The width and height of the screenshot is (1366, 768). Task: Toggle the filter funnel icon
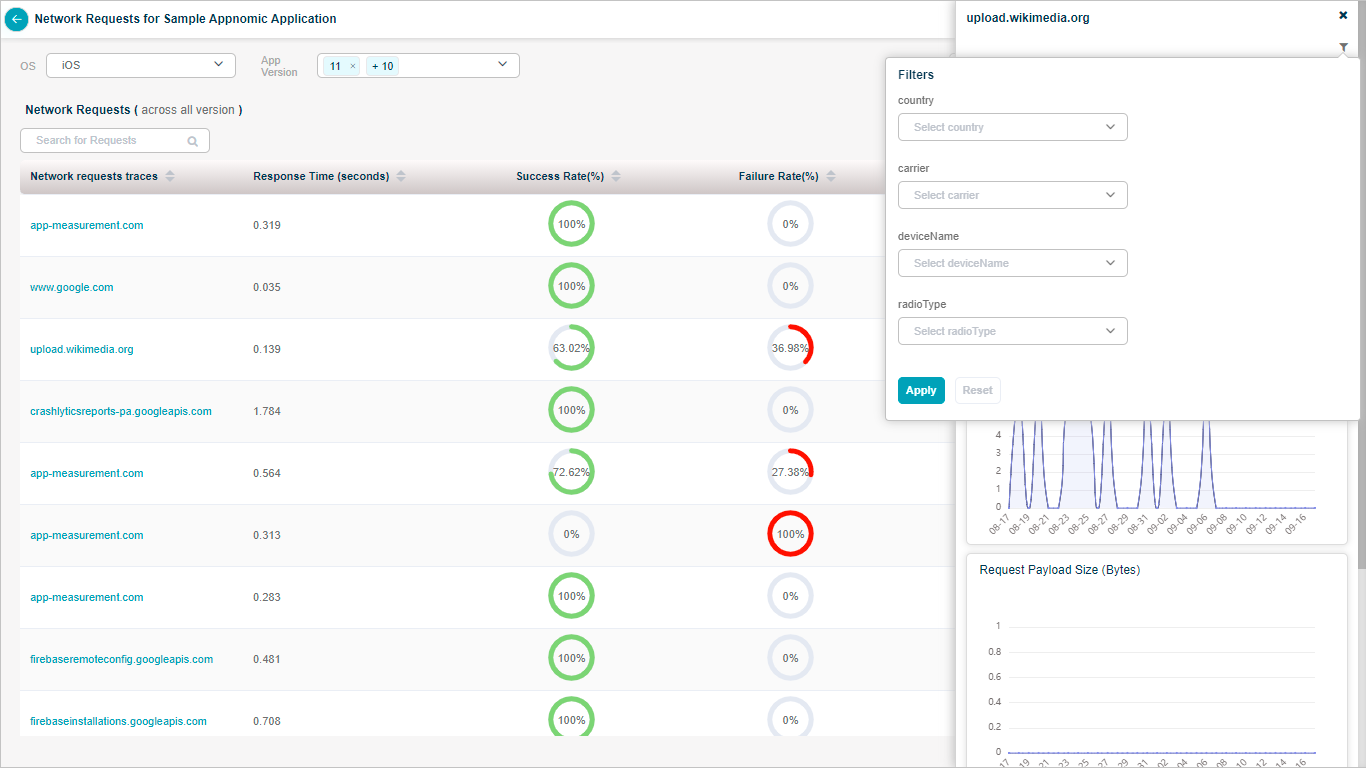[x=1344, y=47]
